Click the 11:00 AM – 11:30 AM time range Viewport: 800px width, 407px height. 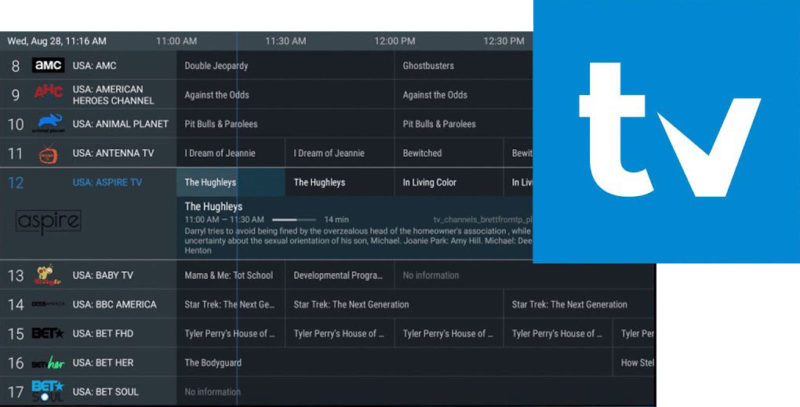(x=224, y=219)
